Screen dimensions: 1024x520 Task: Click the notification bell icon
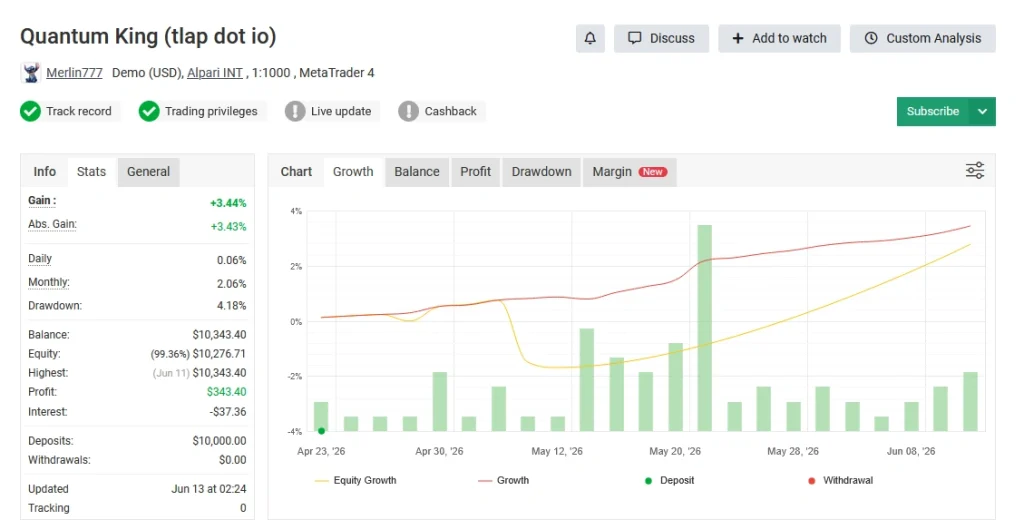(590, 39)
